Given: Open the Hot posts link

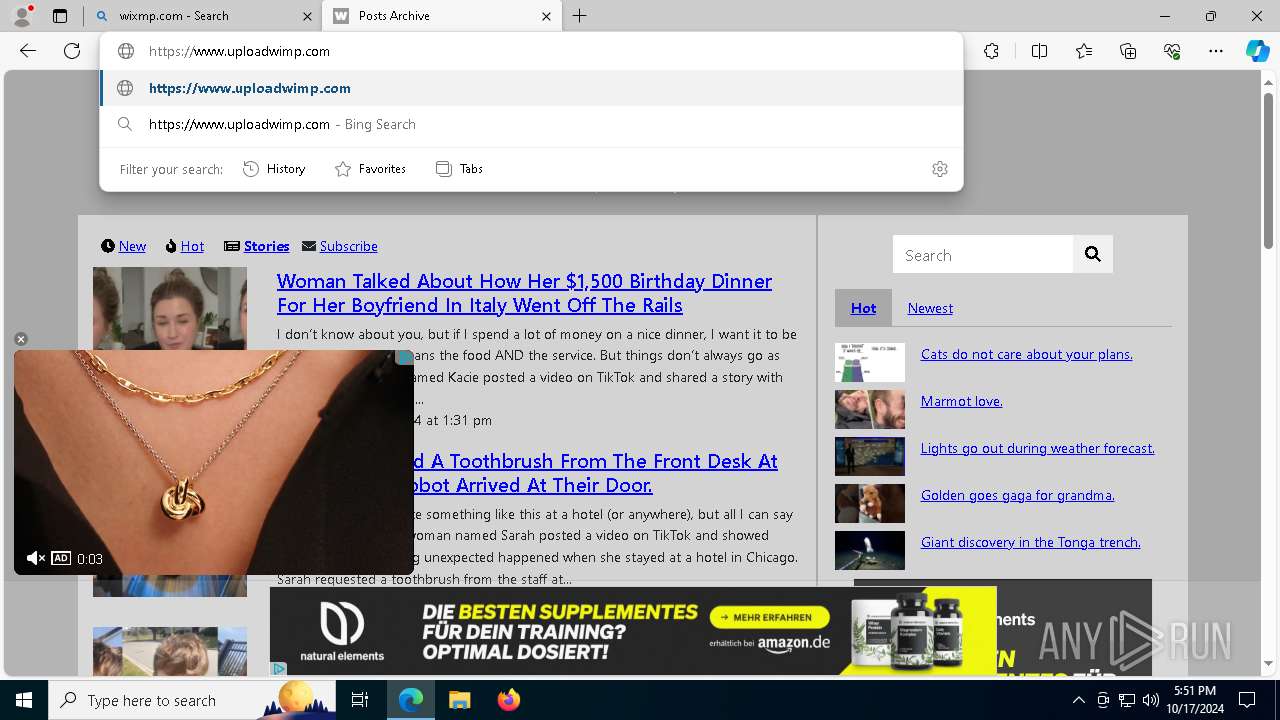Looking at the screenshot, I should [192, 246].
